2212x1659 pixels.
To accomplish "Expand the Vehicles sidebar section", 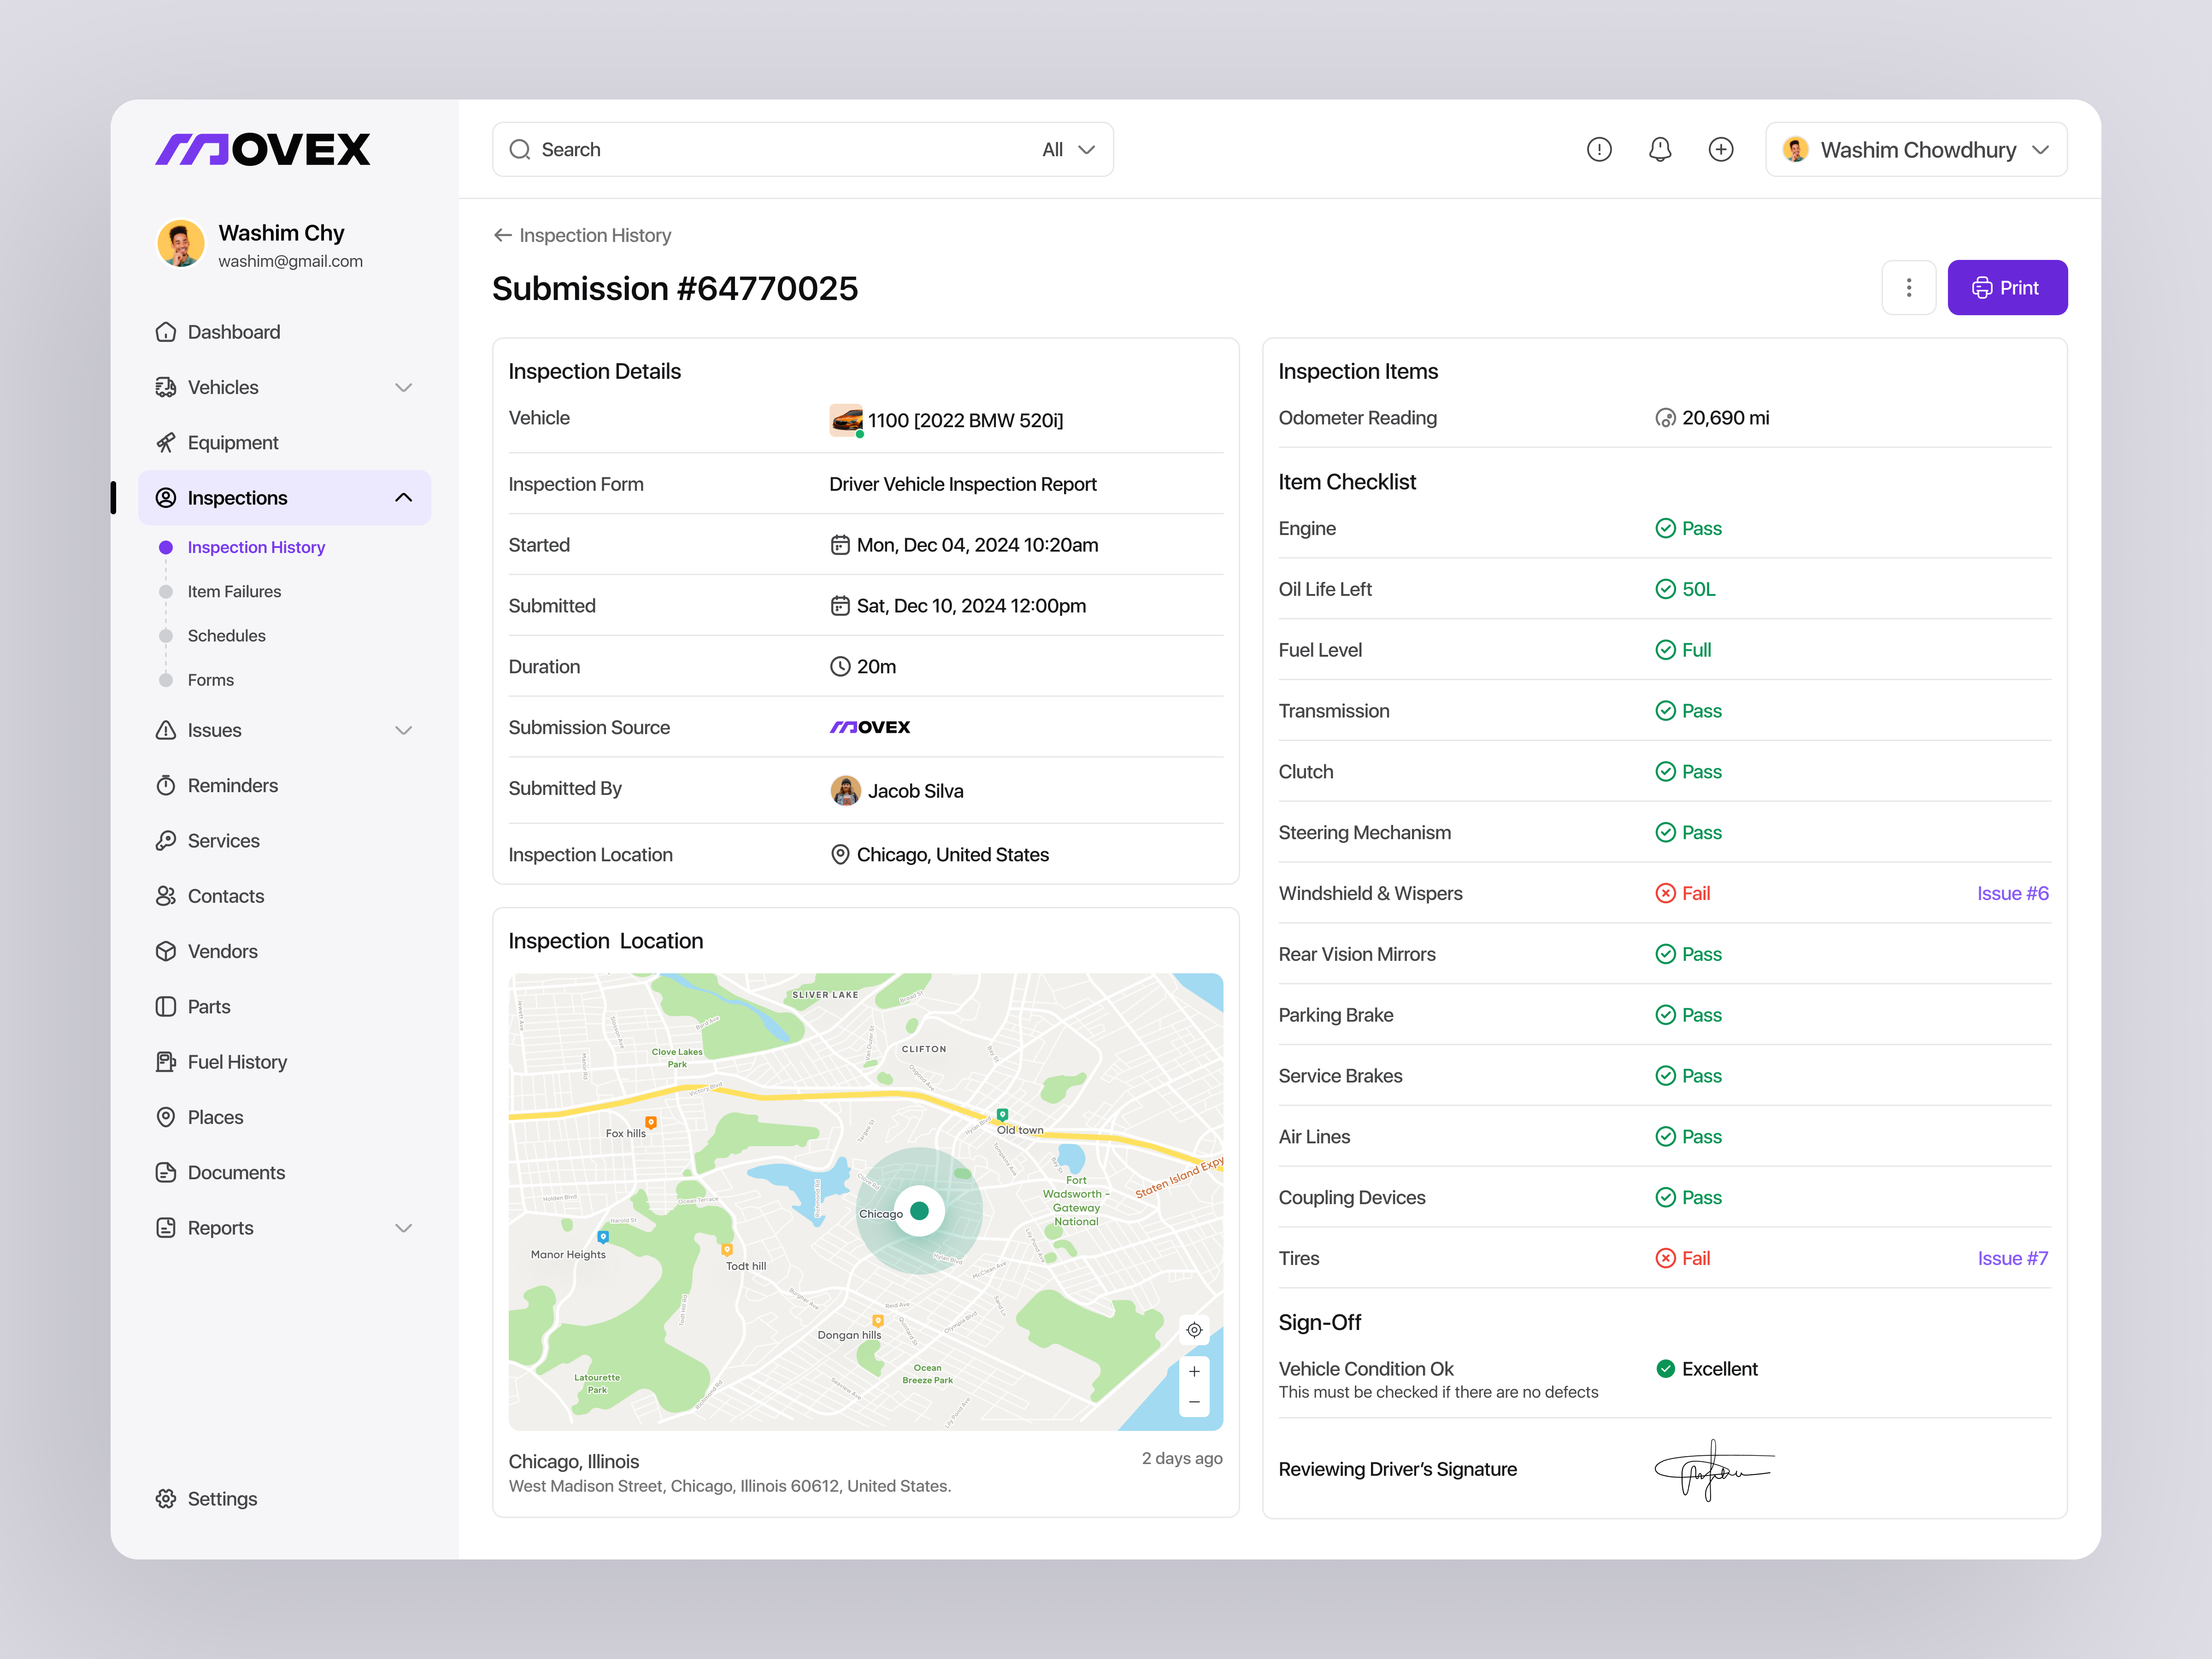I will (404, 387).
